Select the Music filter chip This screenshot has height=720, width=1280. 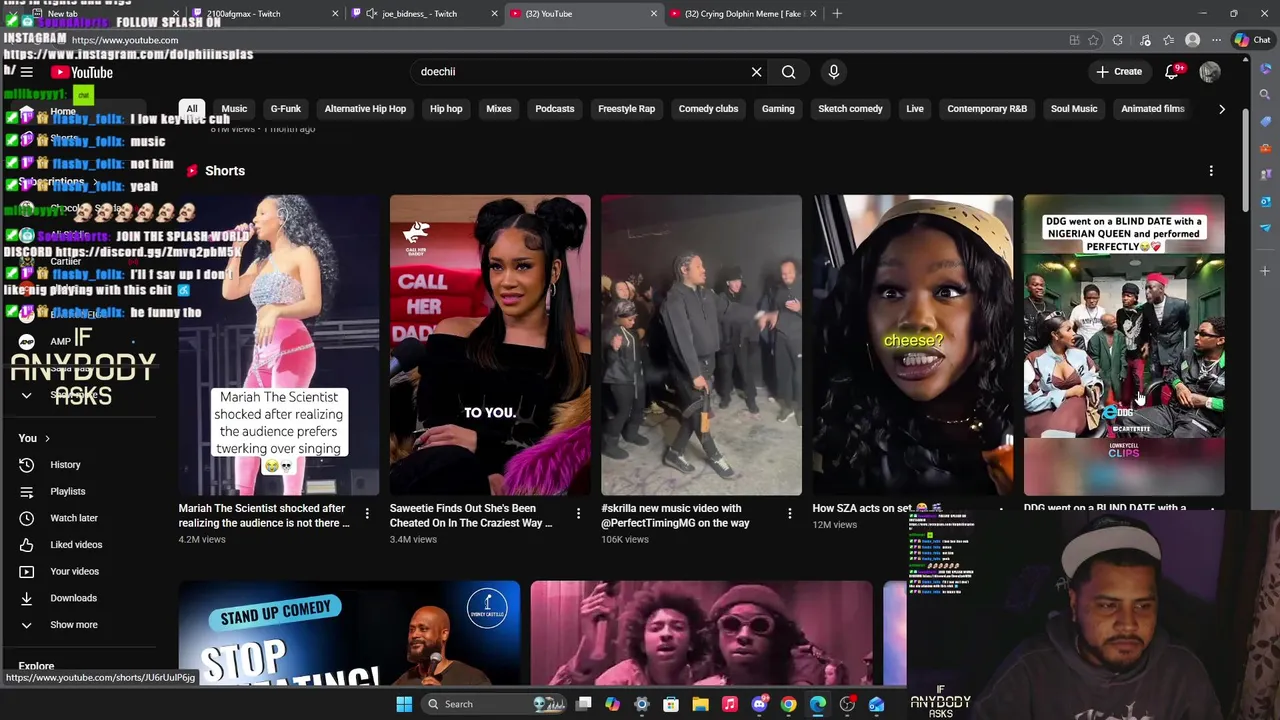[234, 109]
